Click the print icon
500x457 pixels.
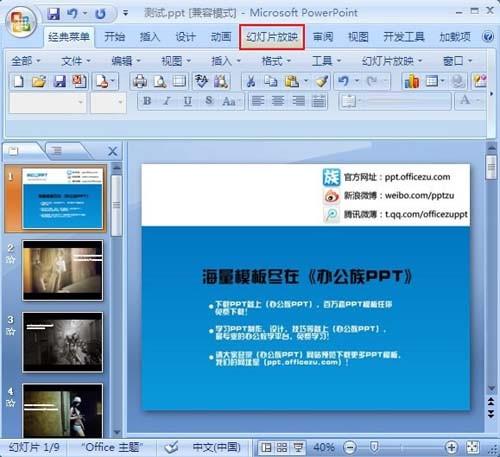[140, 81]
